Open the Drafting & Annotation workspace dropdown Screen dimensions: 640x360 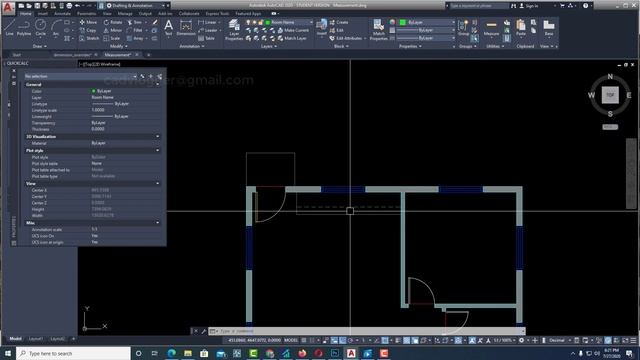(x=137, y=6)
